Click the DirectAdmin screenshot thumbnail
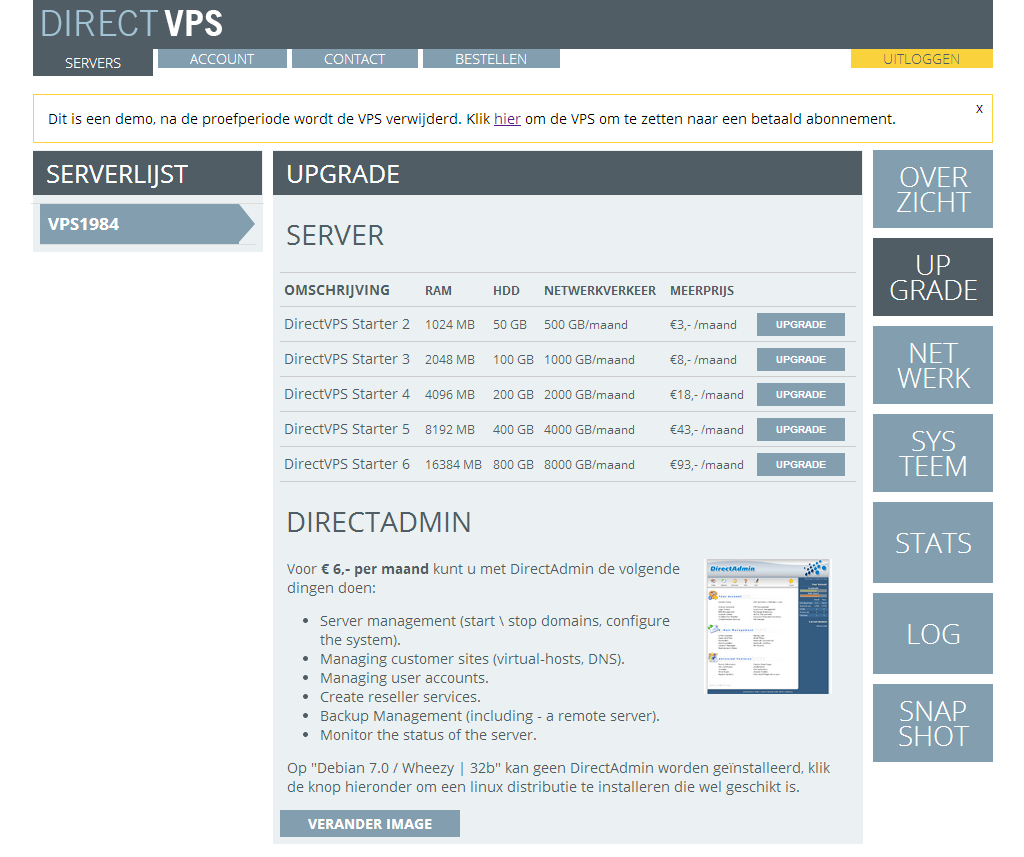Image resolution: width=1024 pixels, height=857 pixels. click(768, 627)
